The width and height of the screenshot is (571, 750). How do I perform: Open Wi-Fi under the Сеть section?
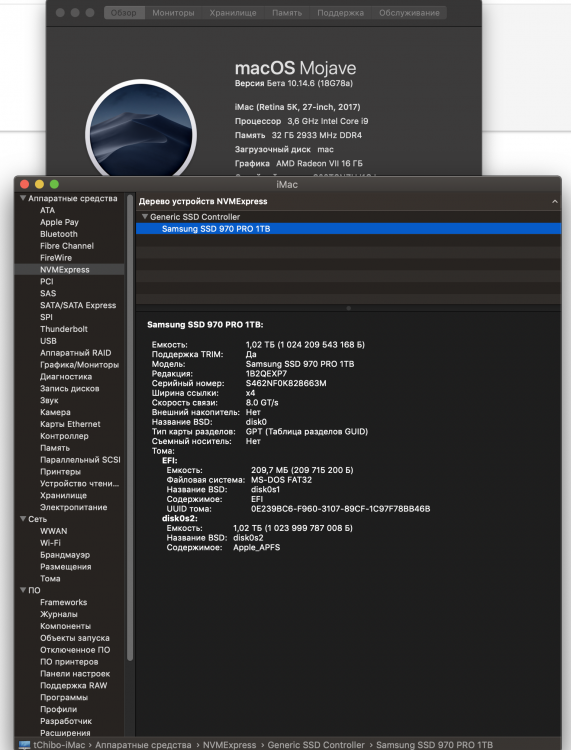(x=50, y=543)
